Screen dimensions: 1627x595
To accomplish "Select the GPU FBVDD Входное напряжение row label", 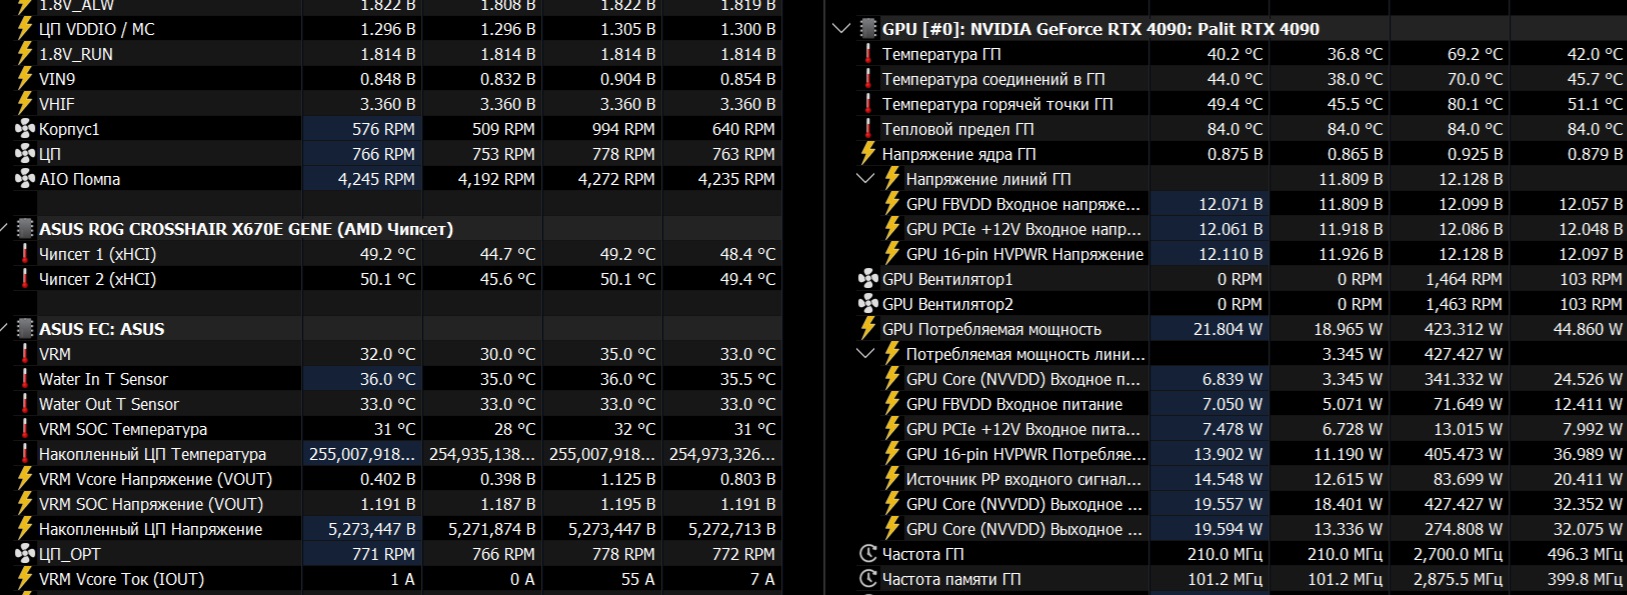I will pos(1023,204).
